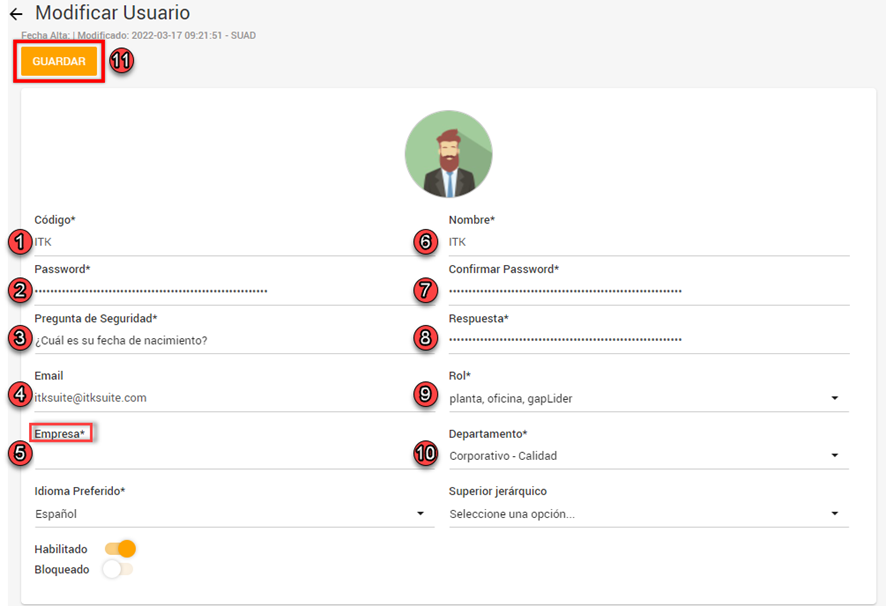The height and width of the screenshot is (606, 886).
Task: Click the Email field with itksuite@itksuite.com
Action: (230, 398)
